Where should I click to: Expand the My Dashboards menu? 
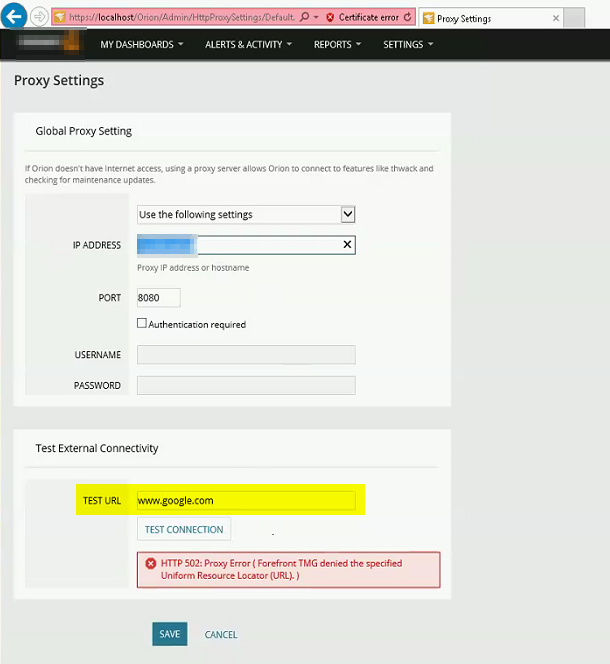pos(141,44)
